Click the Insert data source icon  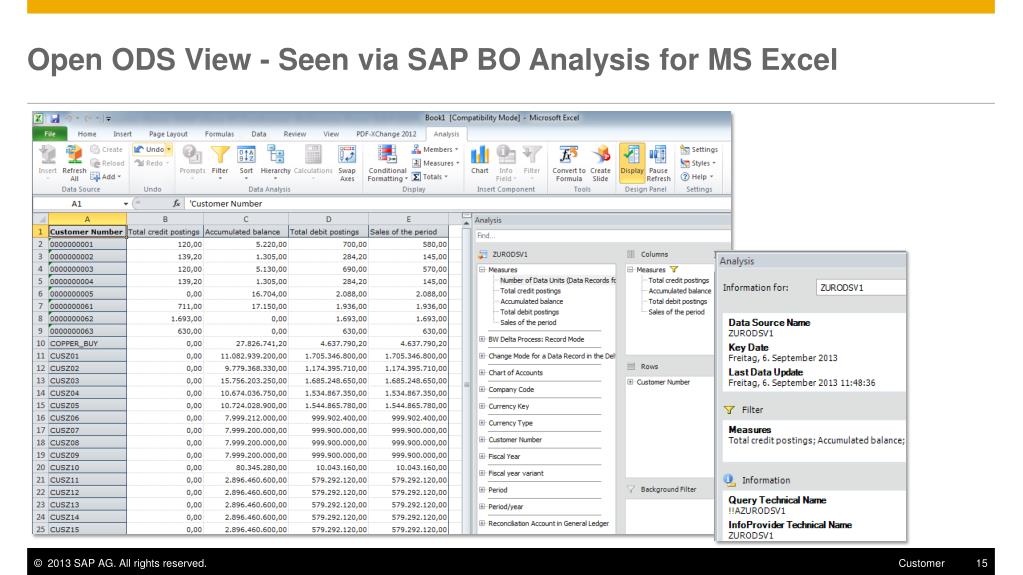(47, 161)
